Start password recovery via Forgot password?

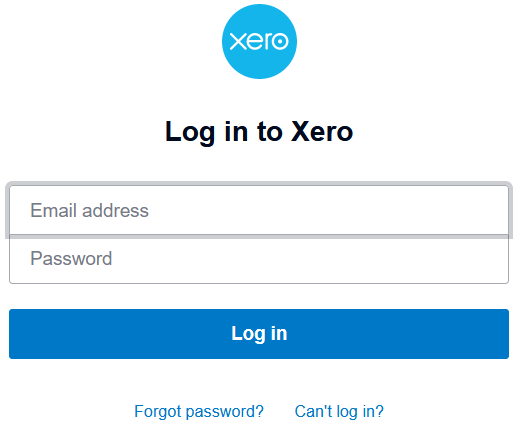pos(199,411)
